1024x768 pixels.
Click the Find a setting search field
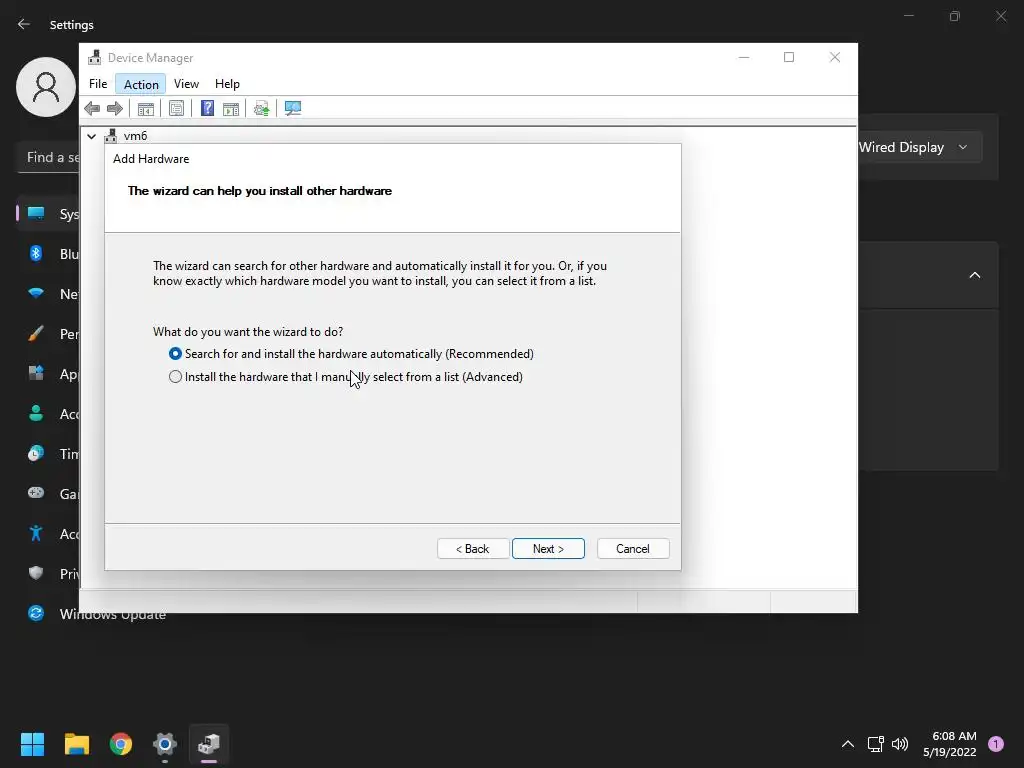click(48, 157)
